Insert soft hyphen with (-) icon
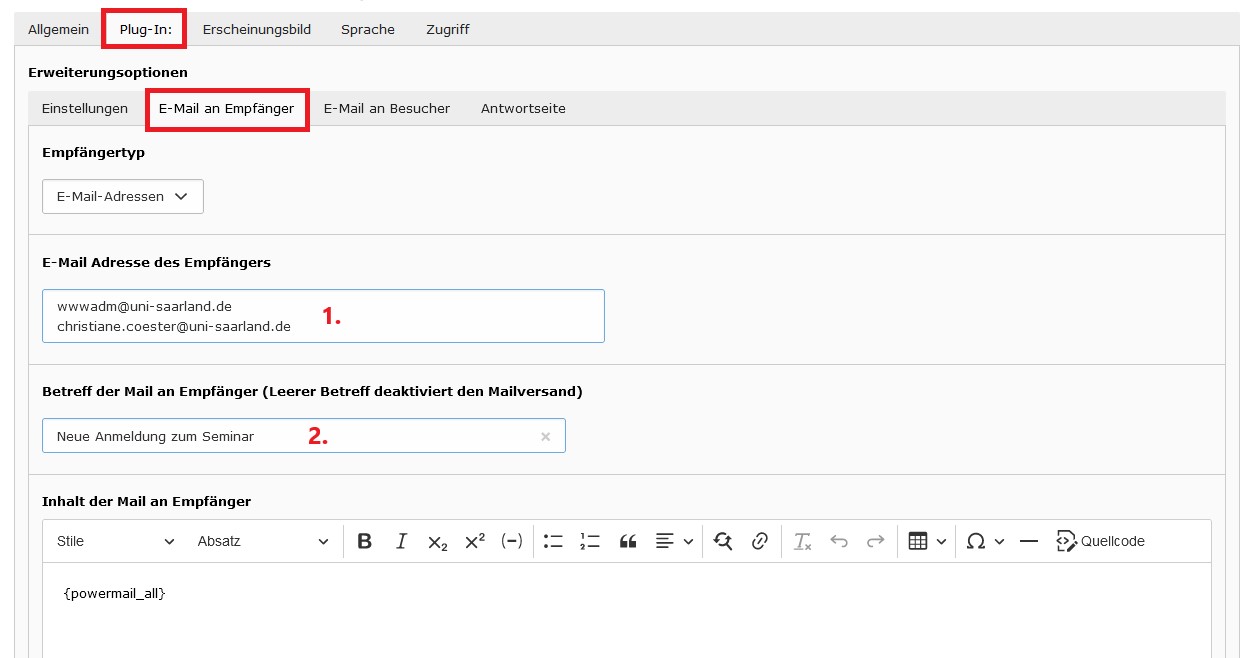This screenshot has height=658, width=1254. click(x=512, y=541)
